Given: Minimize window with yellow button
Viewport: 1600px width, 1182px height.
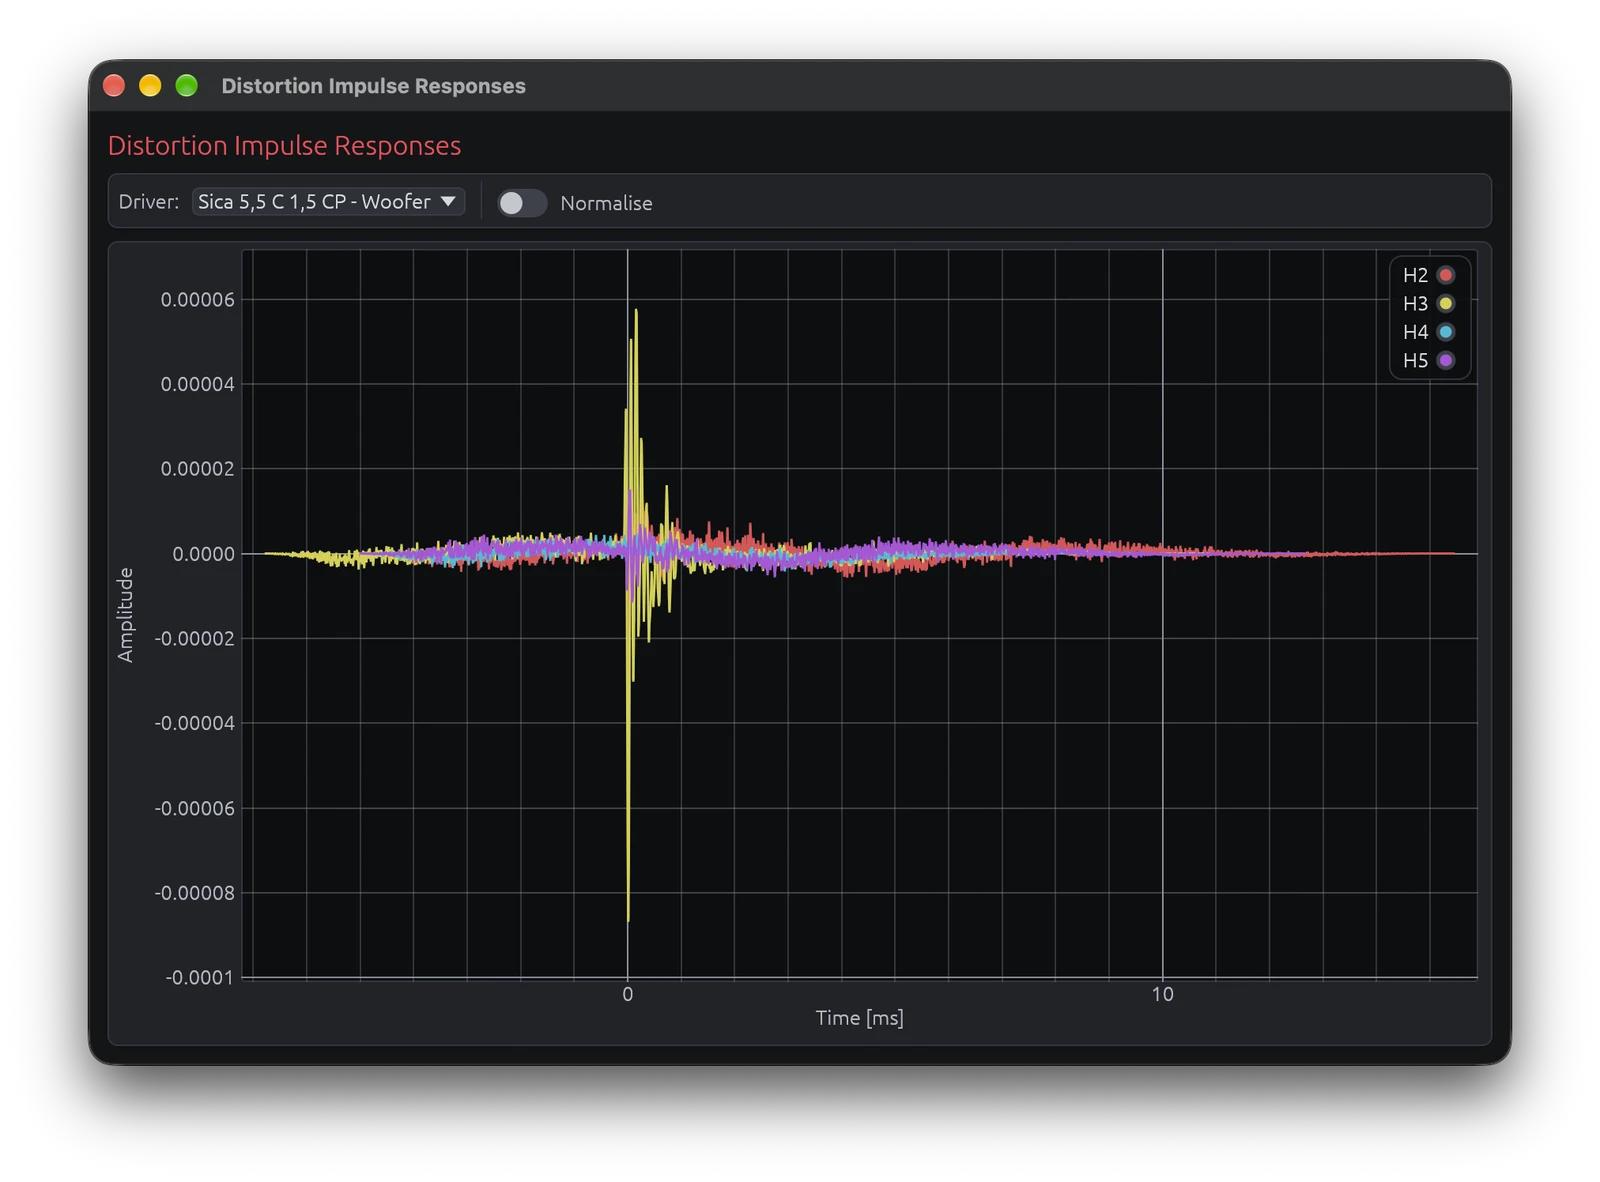Looking at the screenshot, I should coord(150,86).
